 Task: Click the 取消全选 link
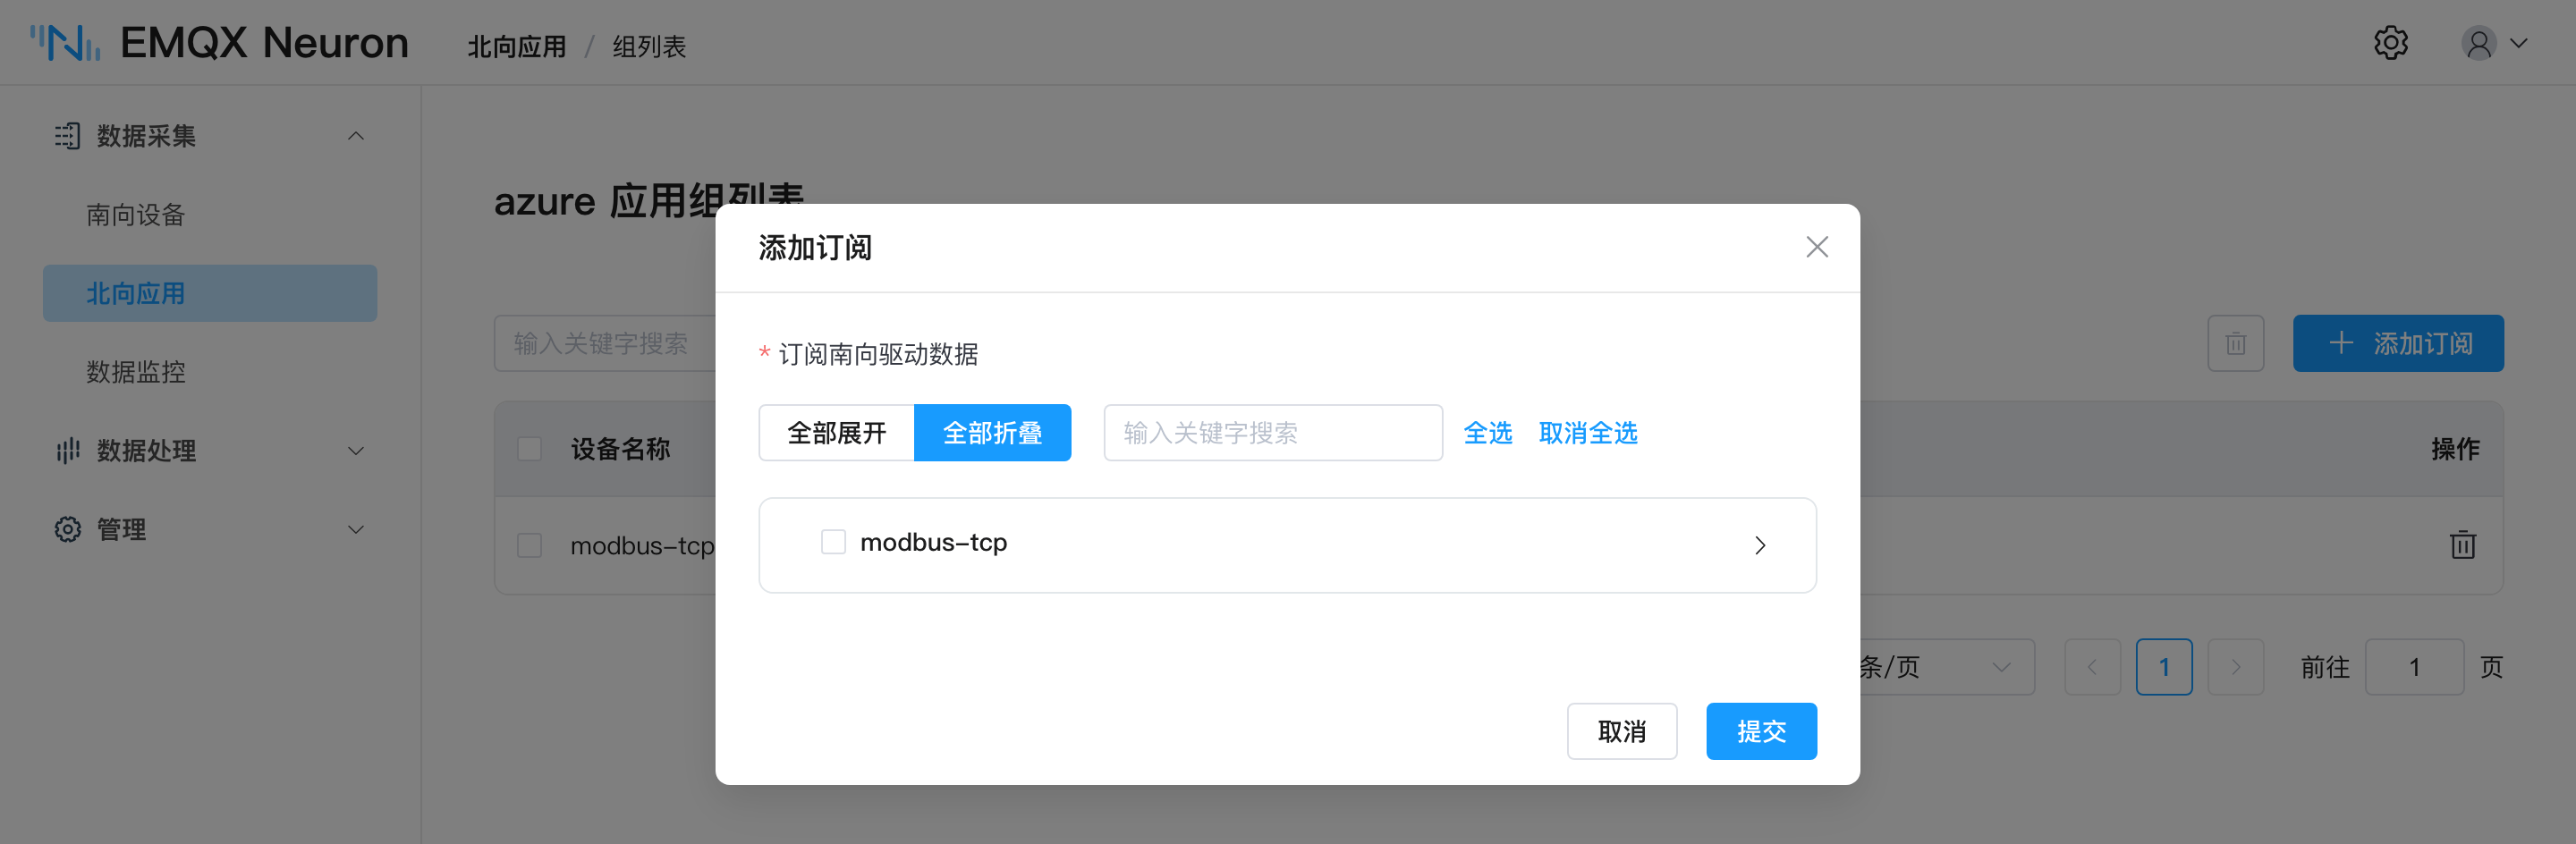point(1587,433)
